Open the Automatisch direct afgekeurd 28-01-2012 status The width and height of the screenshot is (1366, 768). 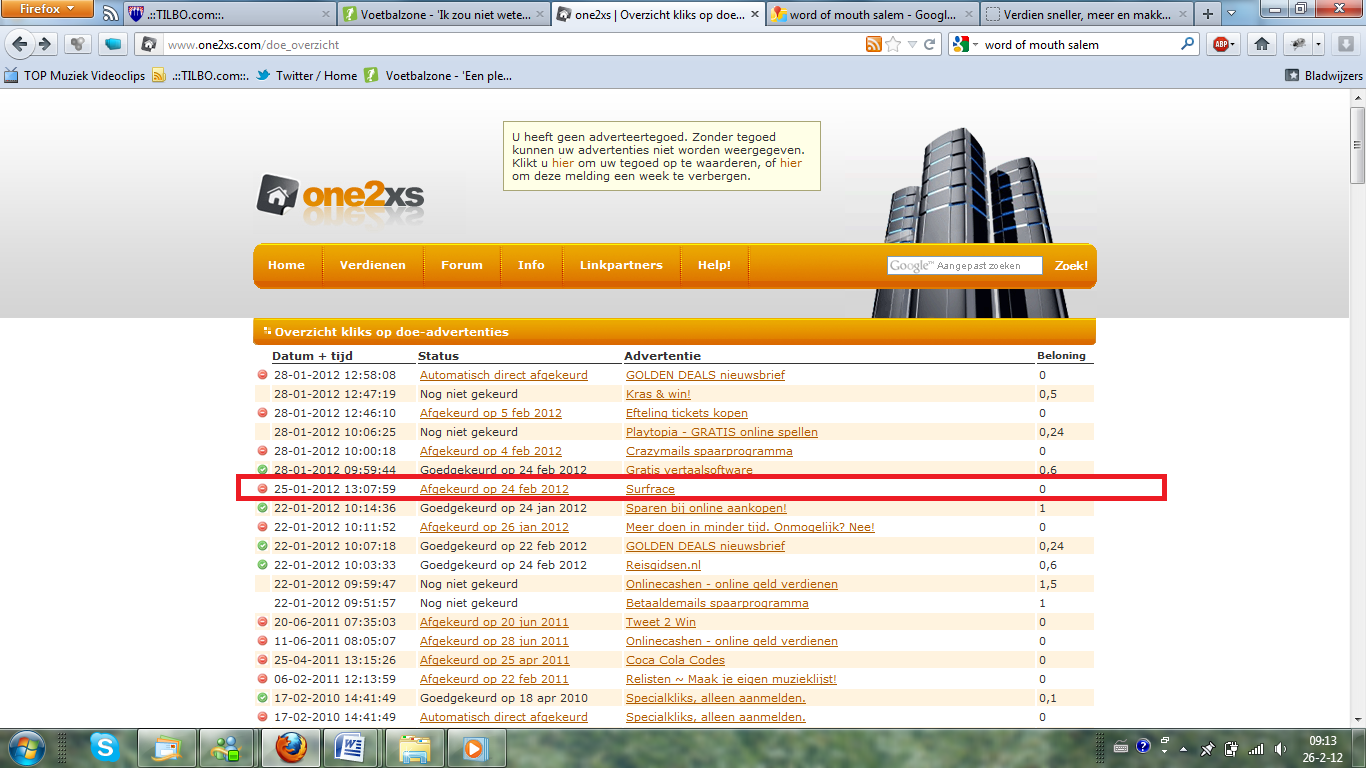[504, 375]
